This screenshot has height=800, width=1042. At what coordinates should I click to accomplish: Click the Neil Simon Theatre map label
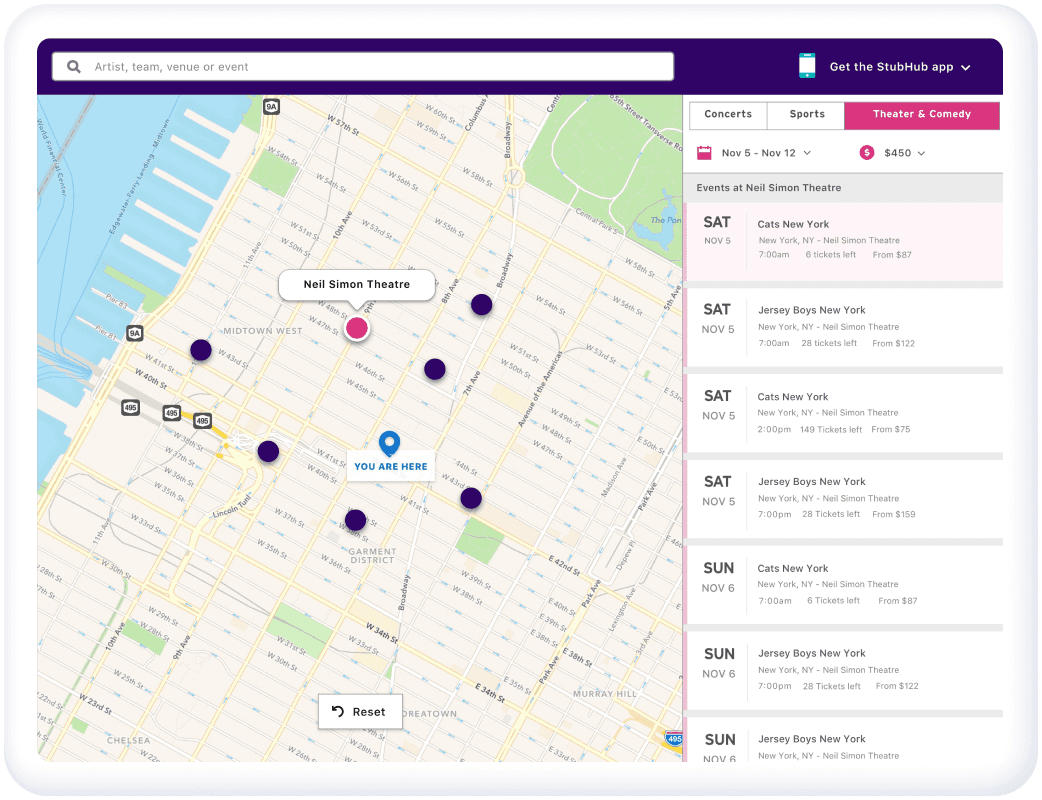(357, 284)
